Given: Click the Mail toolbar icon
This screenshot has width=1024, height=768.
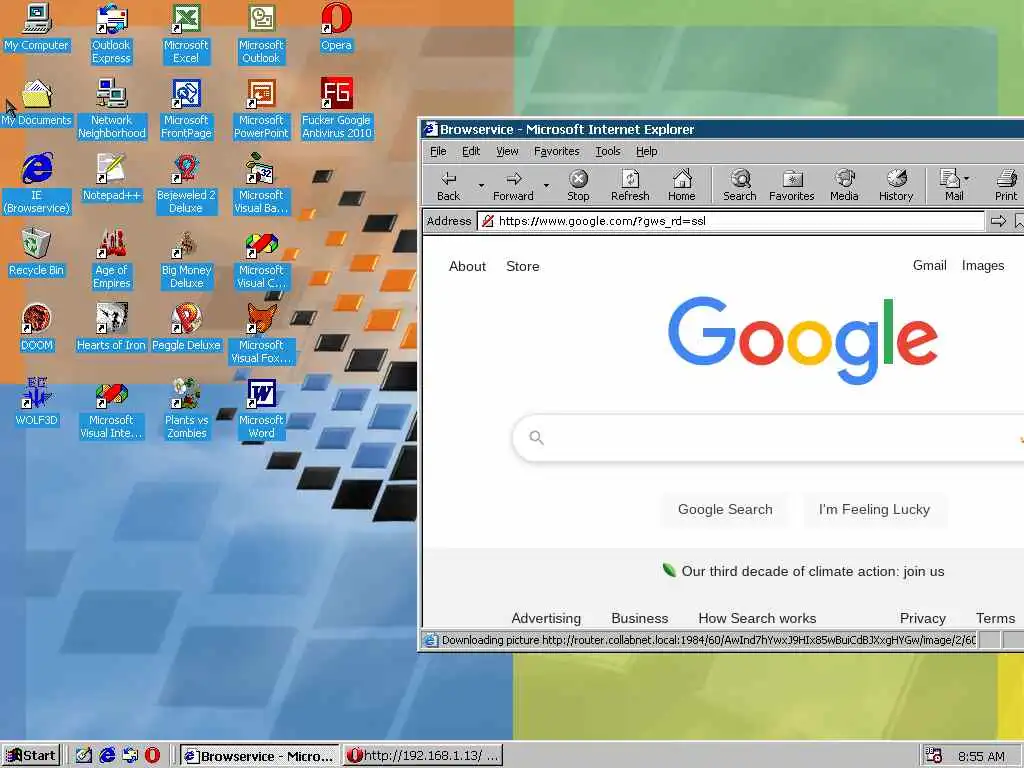Looking at the screenshot, I should pyautogui.click(x=951, y=185).
